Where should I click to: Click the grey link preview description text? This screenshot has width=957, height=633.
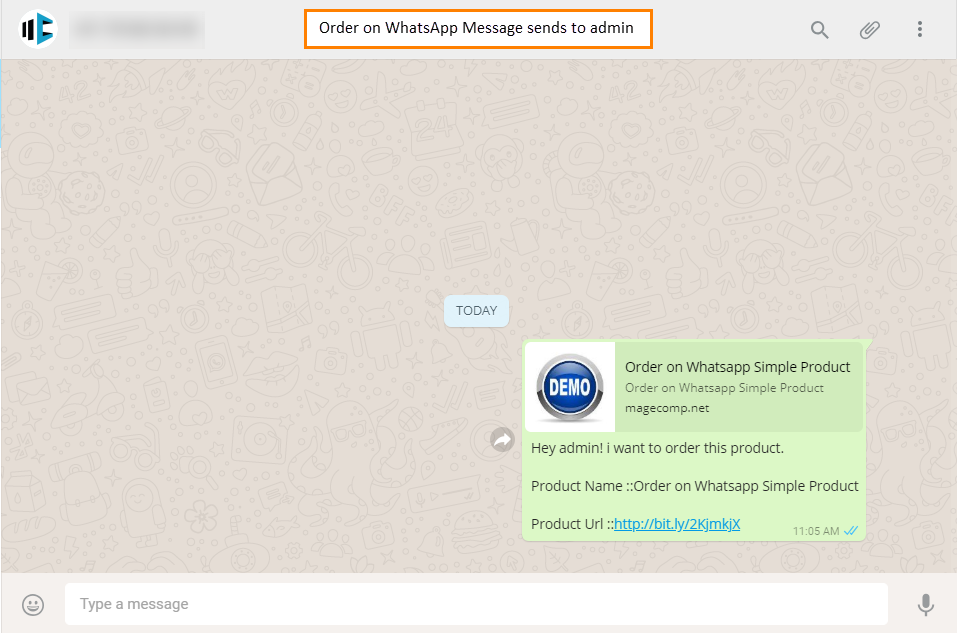click(x=724, y=388)
